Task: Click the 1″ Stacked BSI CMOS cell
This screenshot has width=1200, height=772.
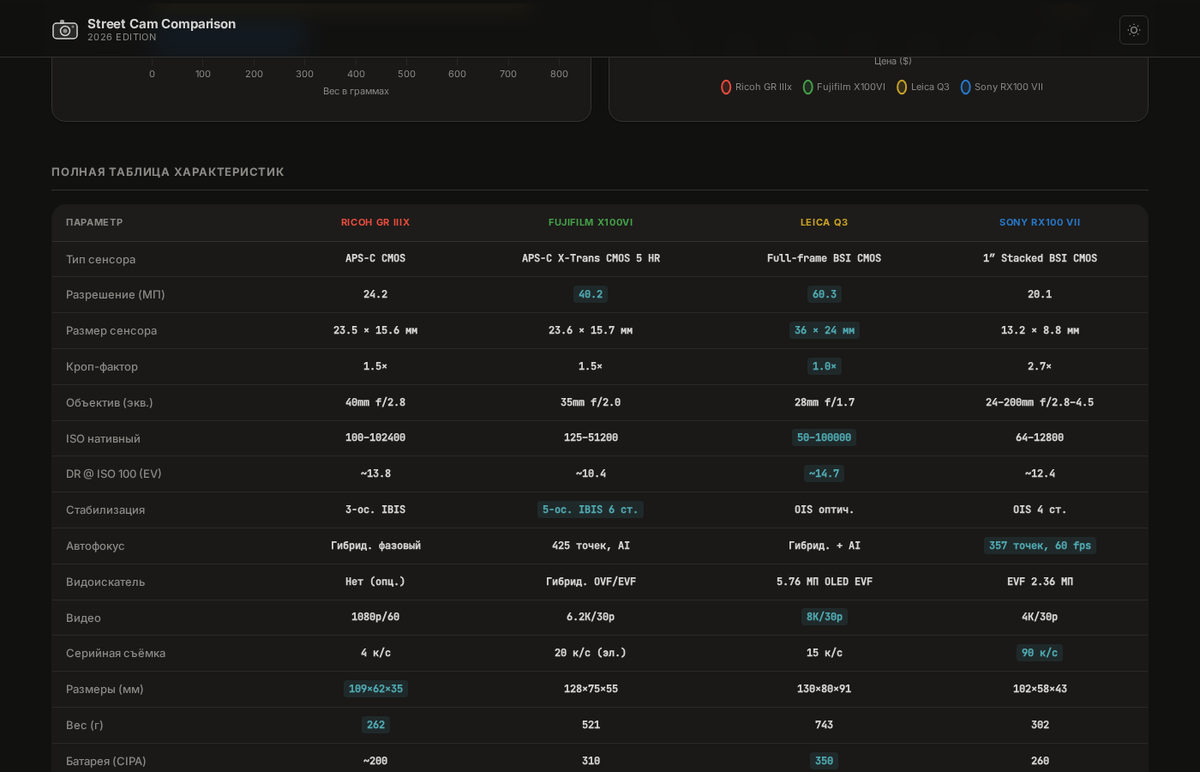Action: click(x=1040, y=258)
